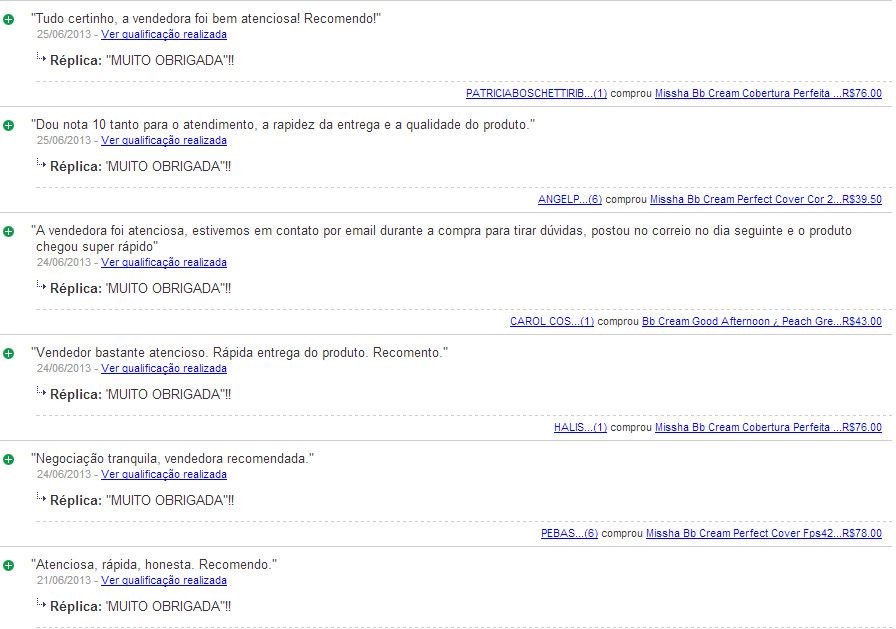Open "Ver qualificação realizada" under "Dou nota 10" review

(x=164, y=141)
